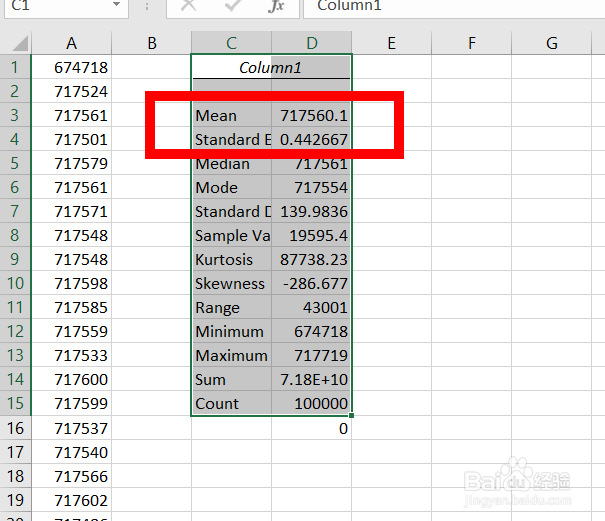Select row 9 header
Image resolution: width=605 pixels, height=521 pixels.
point(15,260)
